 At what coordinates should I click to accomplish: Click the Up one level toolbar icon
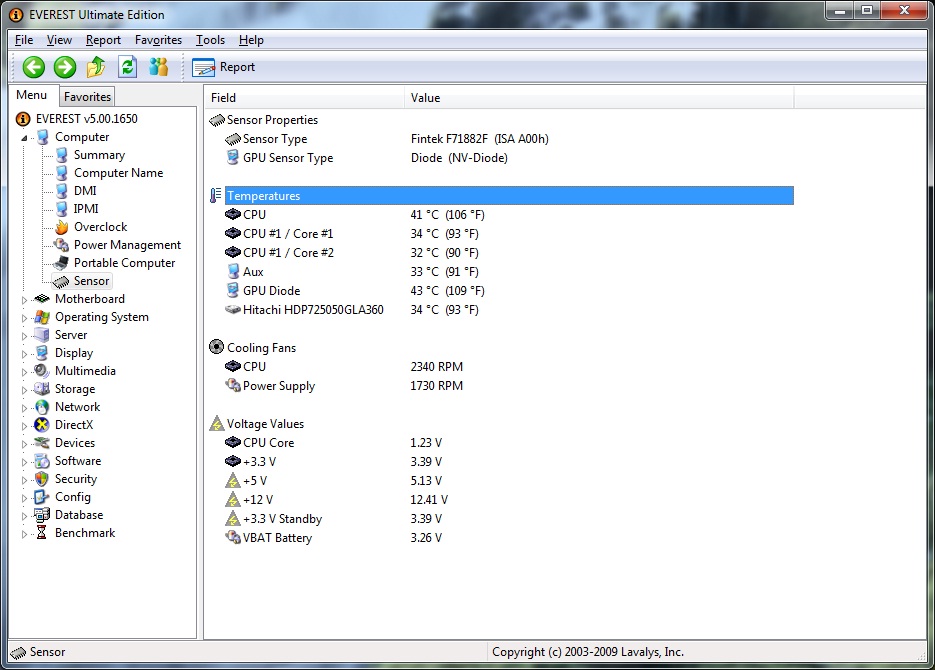click(x=96, y=67)
